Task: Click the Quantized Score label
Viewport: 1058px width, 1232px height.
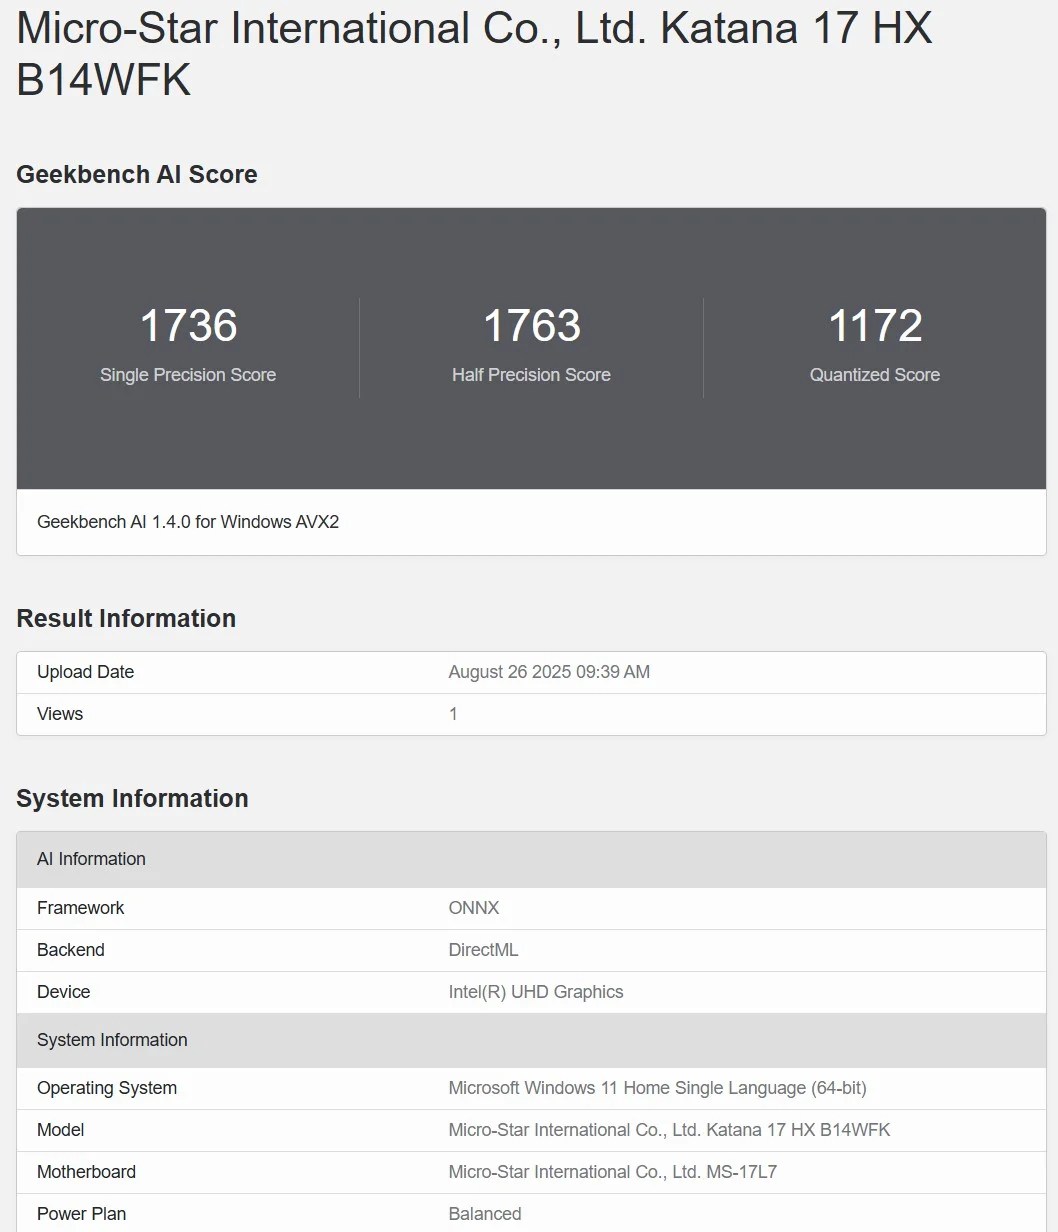Action: tap(875, 375)
